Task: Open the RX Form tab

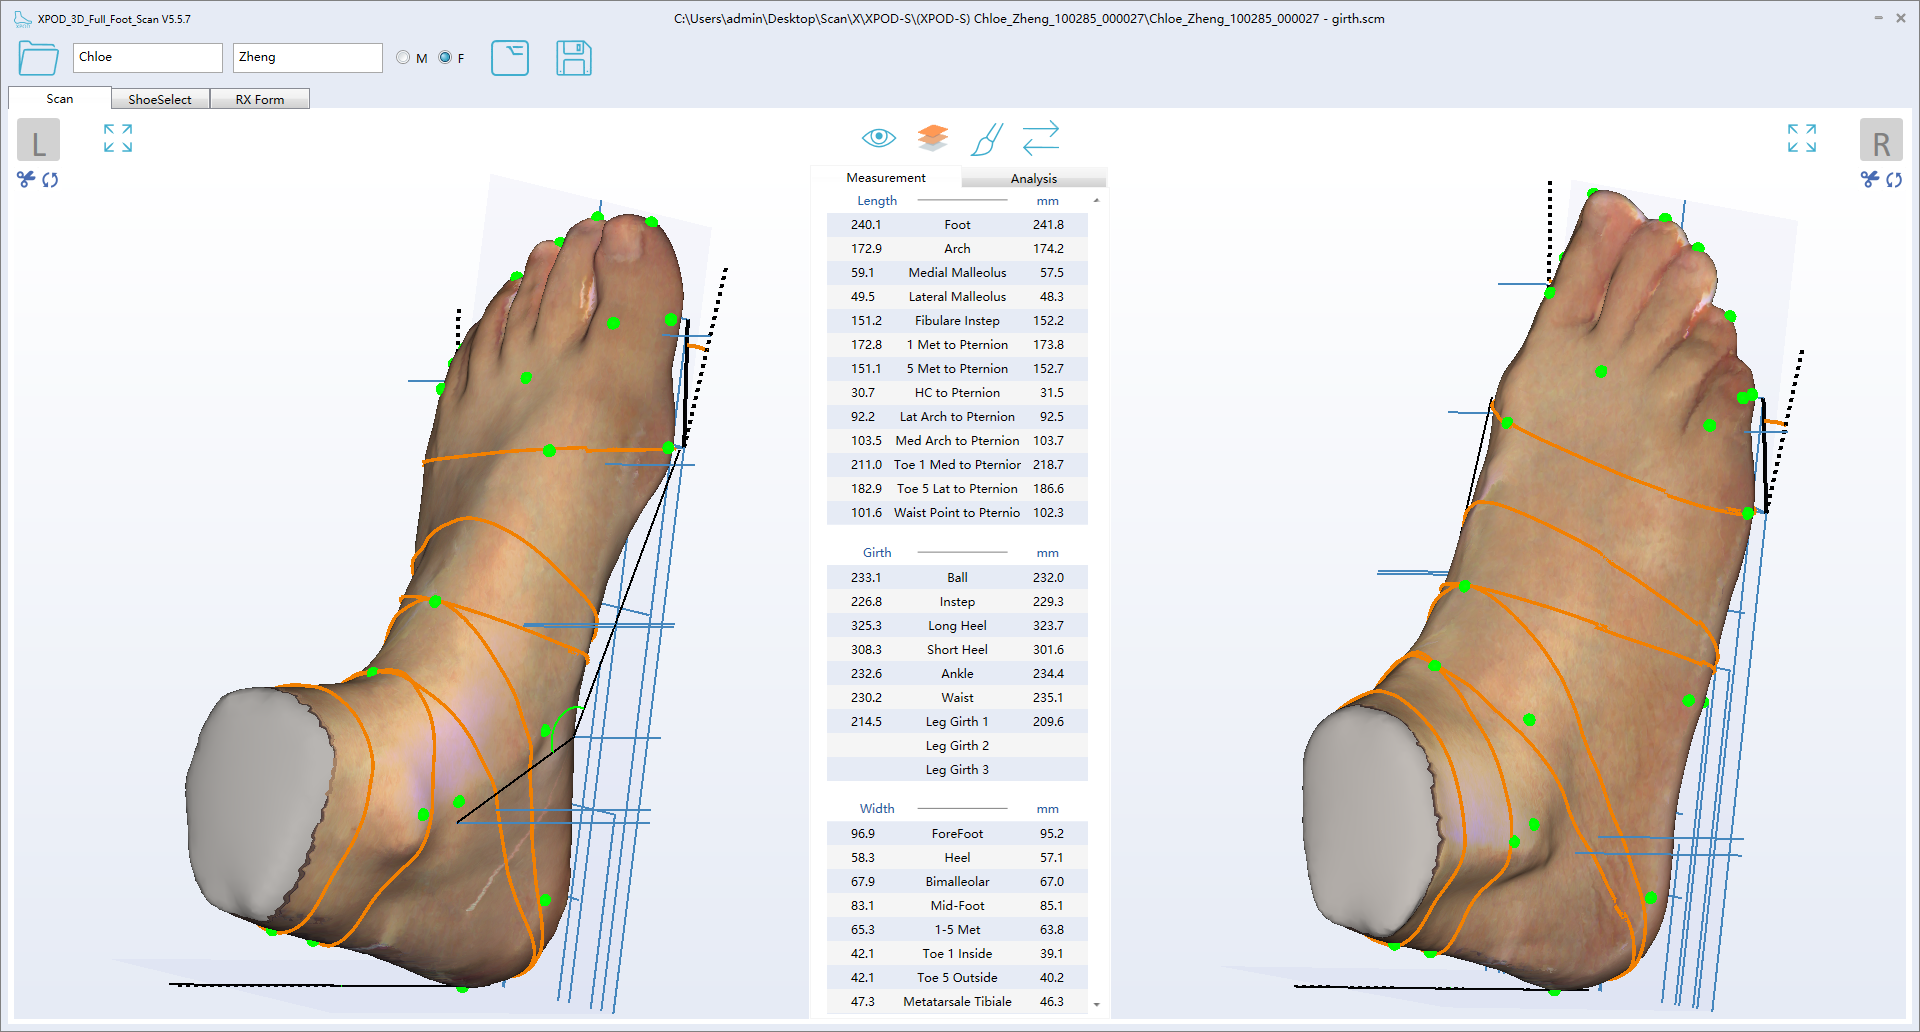Action: [260, 99]
